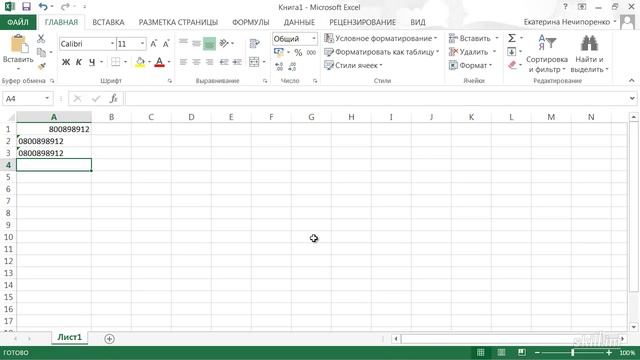The height and width of the screenshot is (360, 640).
Task: Toggle align text right
Action: coord(209,62)
